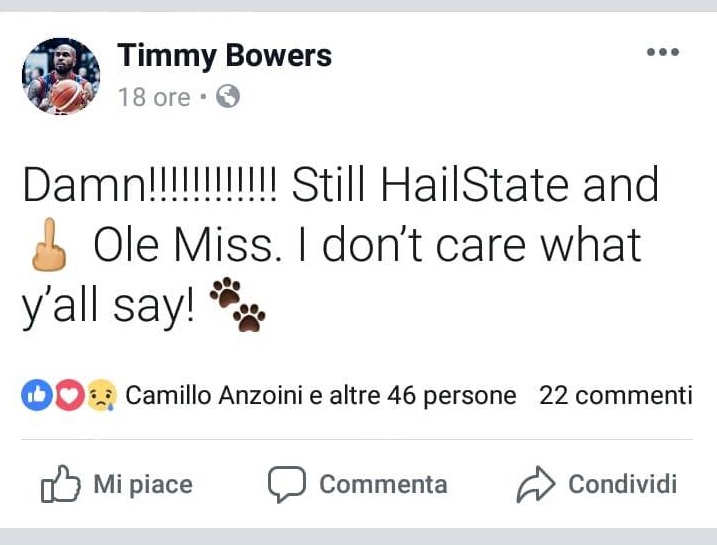717x545 pixels.
Task: Open the three-dots post options menu
Action: point(662,53)
